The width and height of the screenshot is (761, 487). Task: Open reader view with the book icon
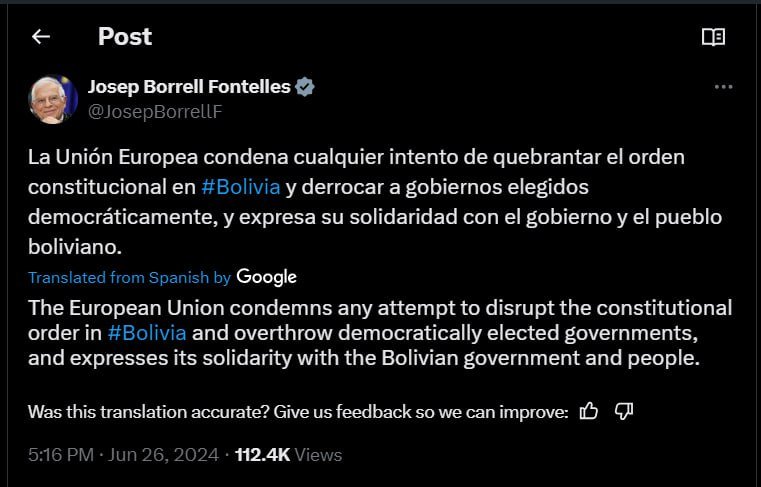(713, 37)
